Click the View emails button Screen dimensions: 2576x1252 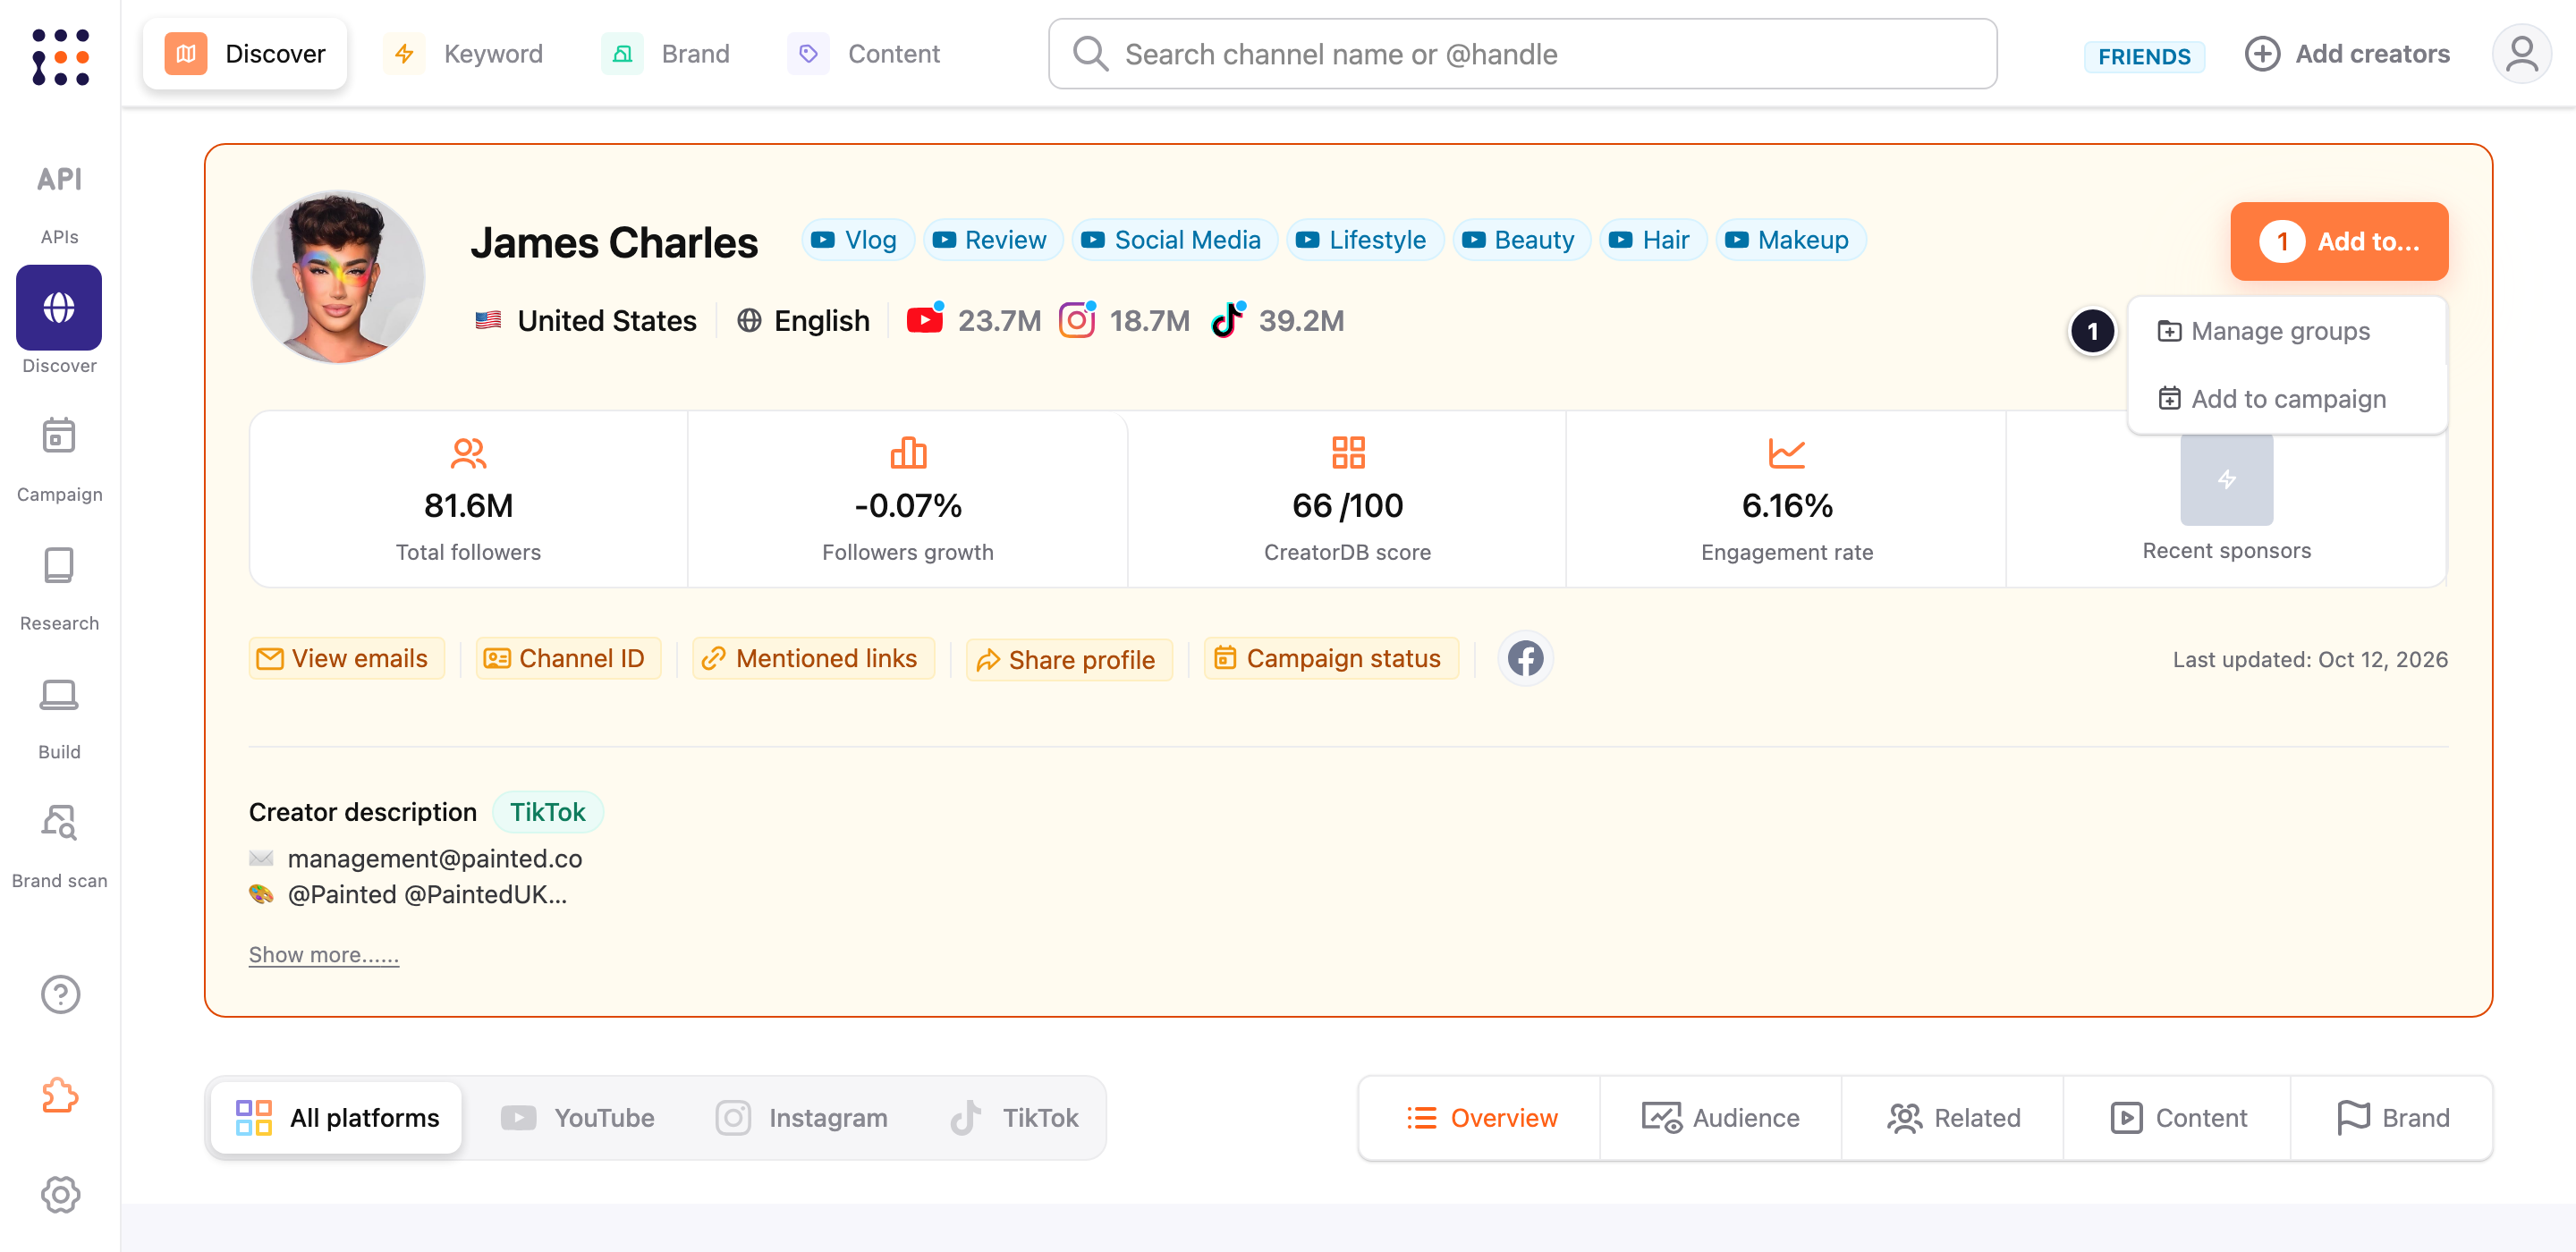click(346, 658)
